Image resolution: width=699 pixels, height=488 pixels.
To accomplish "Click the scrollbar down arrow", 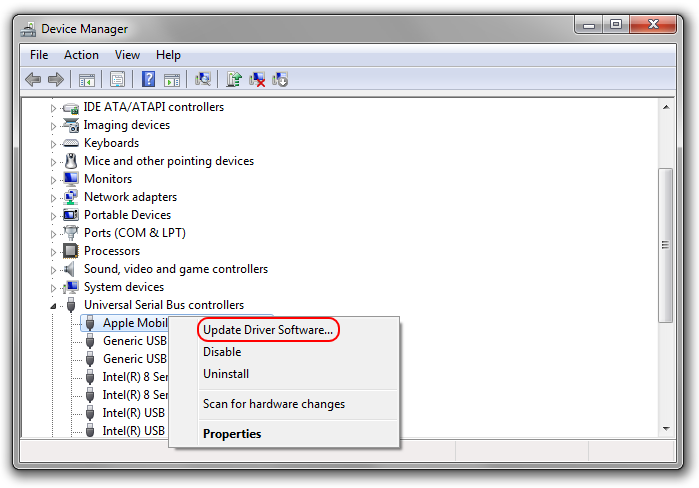I will pyautogui.click(x=666, y=429).
